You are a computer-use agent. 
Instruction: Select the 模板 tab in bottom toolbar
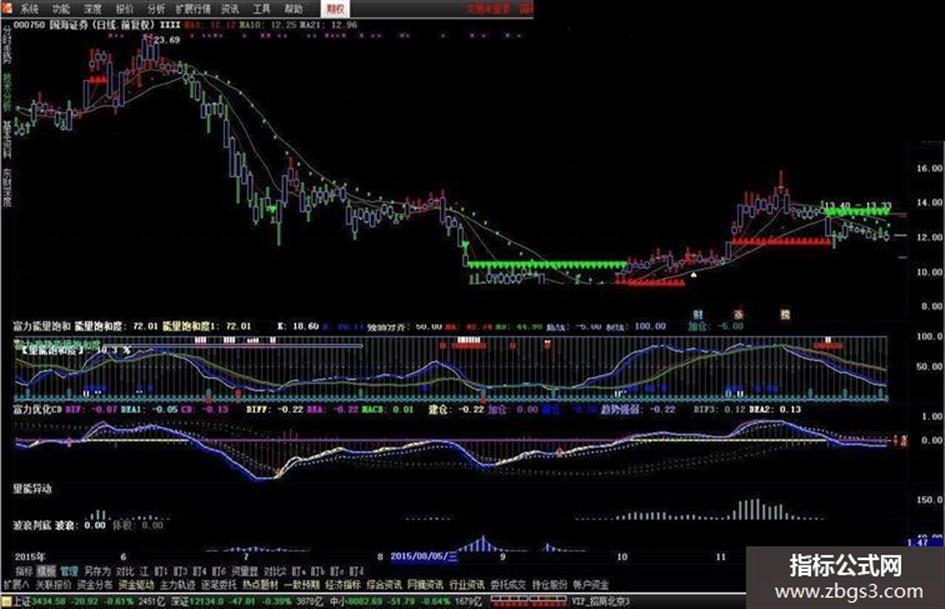click(46, 570)
